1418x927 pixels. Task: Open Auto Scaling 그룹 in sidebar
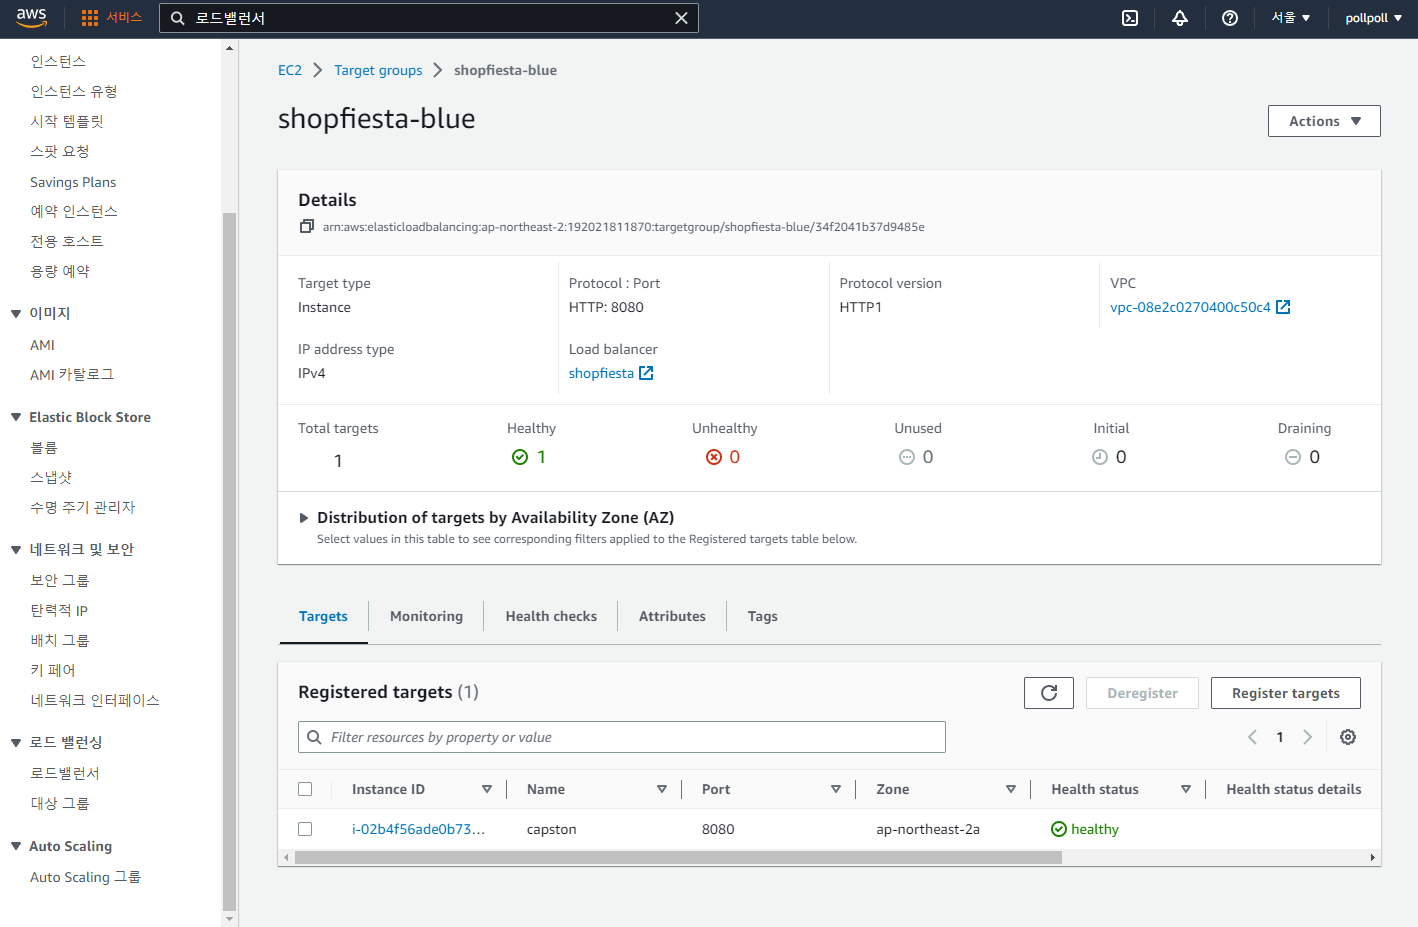coord(85,877)
